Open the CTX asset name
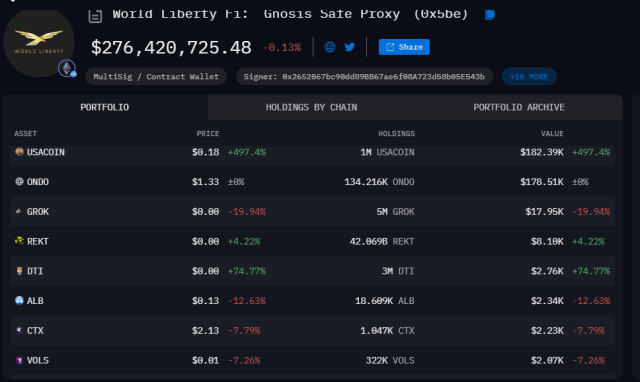 [35, 331]
